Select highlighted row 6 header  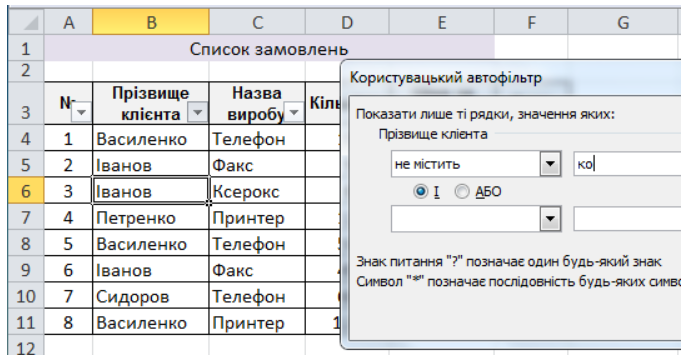(x=26, y=191)
